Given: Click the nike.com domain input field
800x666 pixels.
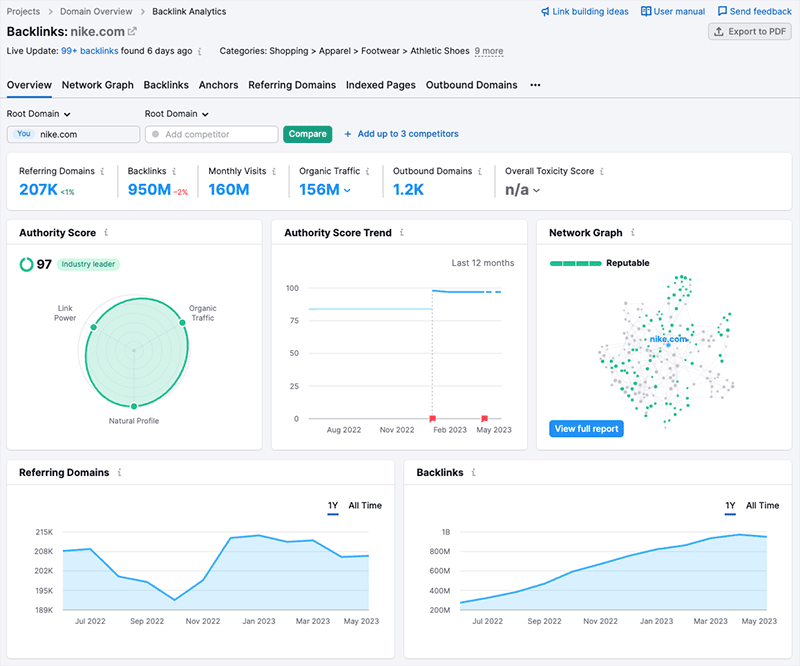Looking at the screenshot, I should pos(73,134).
